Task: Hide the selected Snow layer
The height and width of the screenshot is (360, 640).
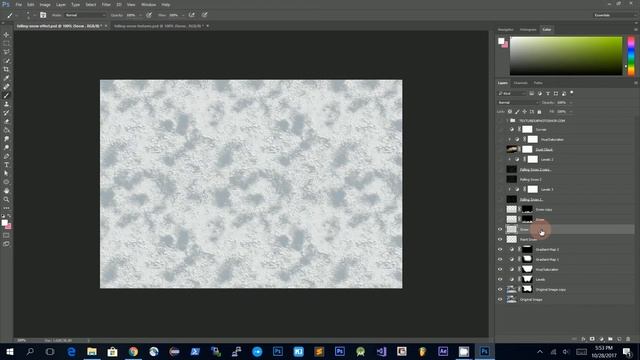Action: 500,229
